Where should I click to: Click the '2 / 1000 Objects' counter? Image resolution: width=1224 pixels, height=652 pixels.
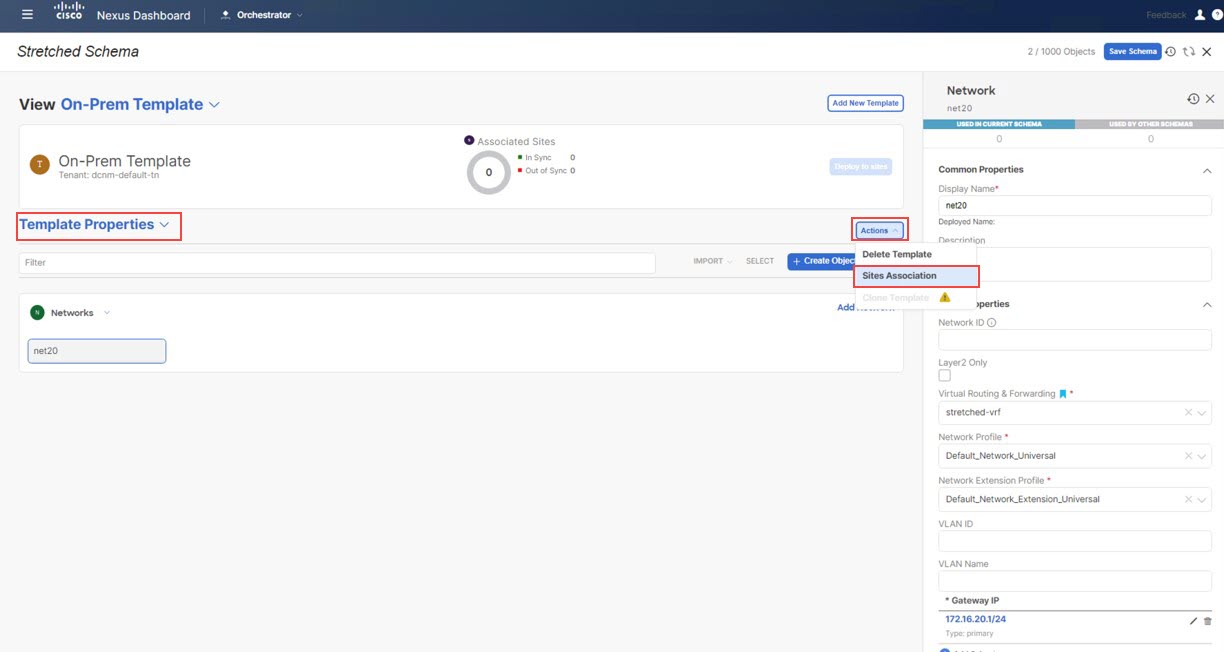(x=1061, y=52)
